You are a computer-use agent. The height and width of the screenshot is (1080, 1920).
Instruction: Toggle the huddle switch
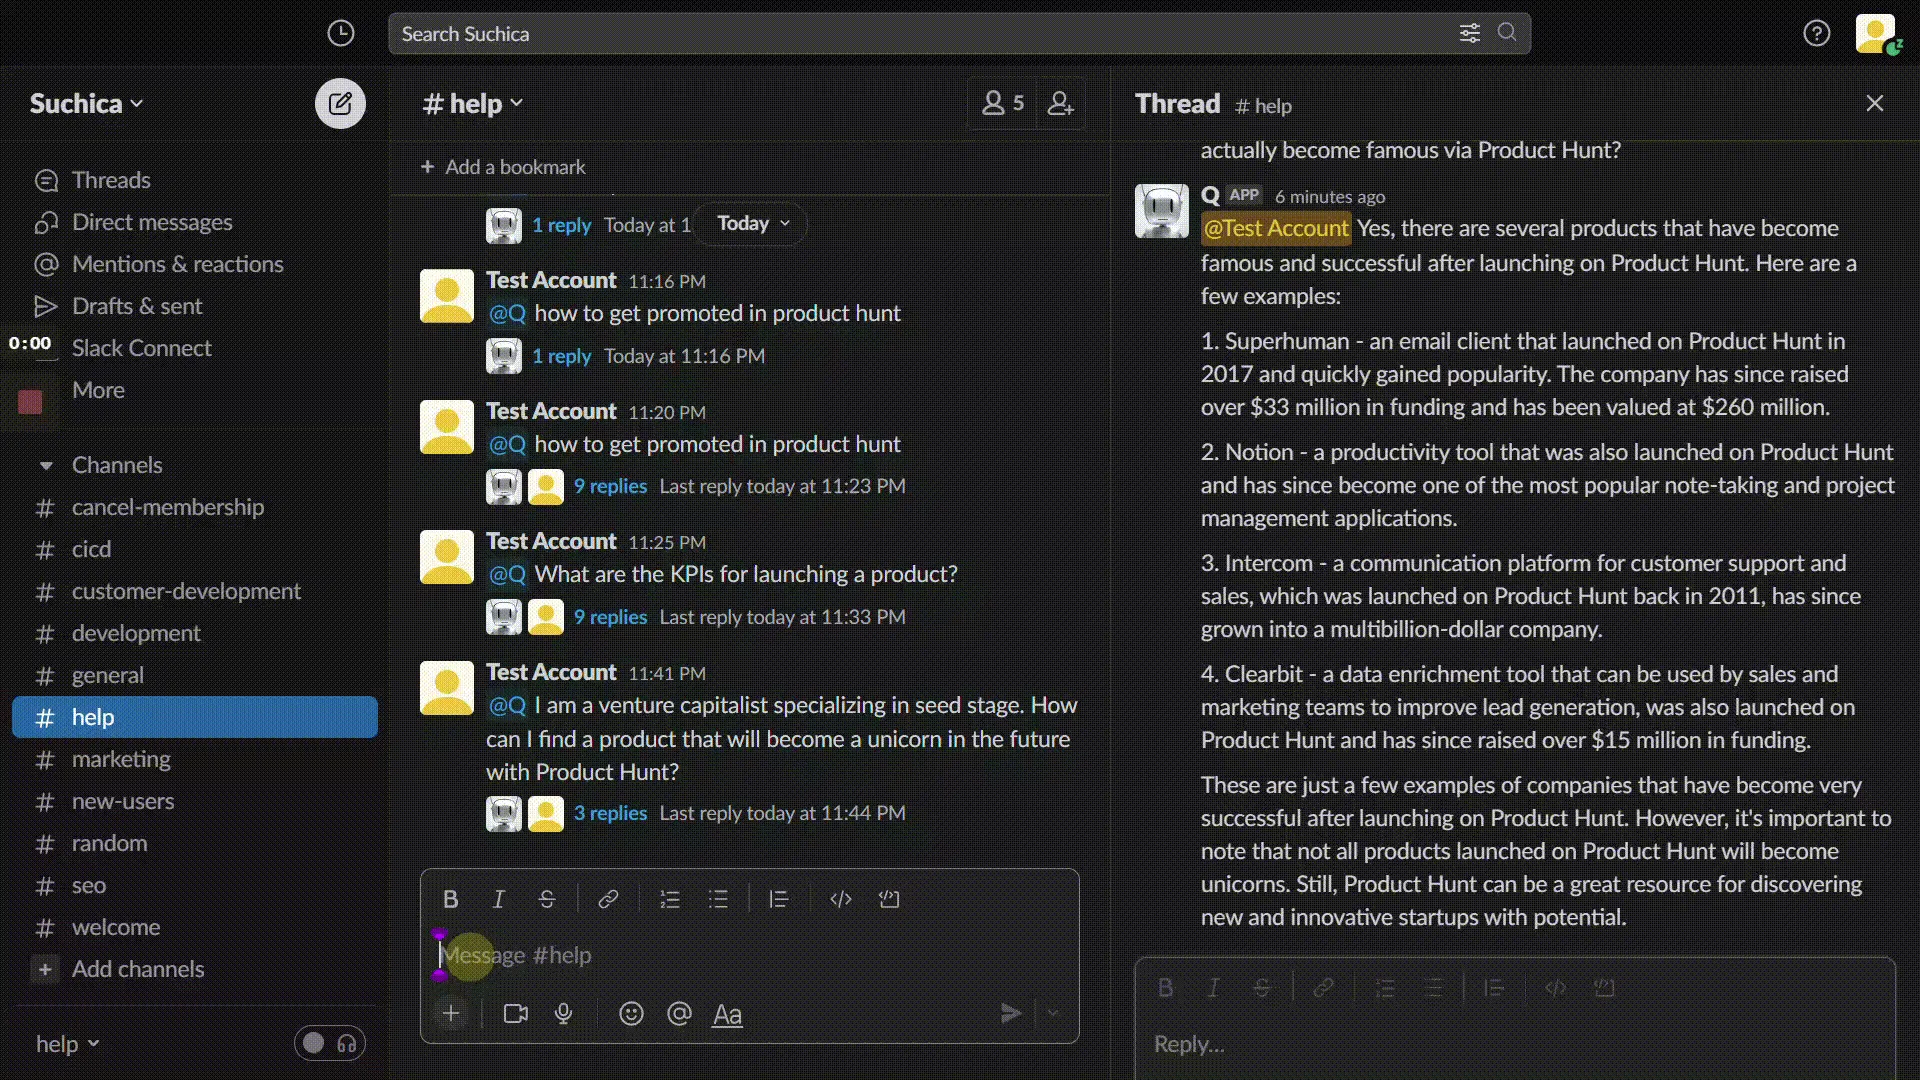(330, 1044)
